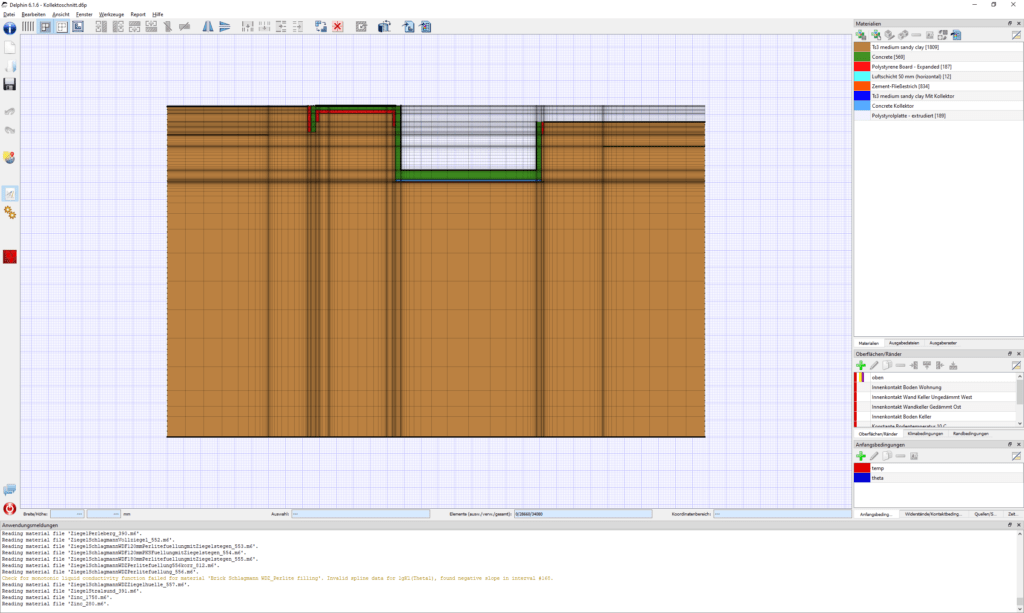
Task: Toggle color display icon in Anfangsbedingungen panel
Action: [x=1016, y=456]
